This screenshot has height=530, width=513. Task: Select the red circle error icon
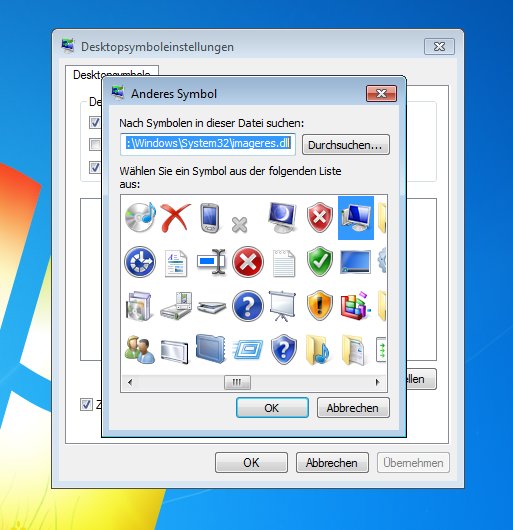pos(248,262)
